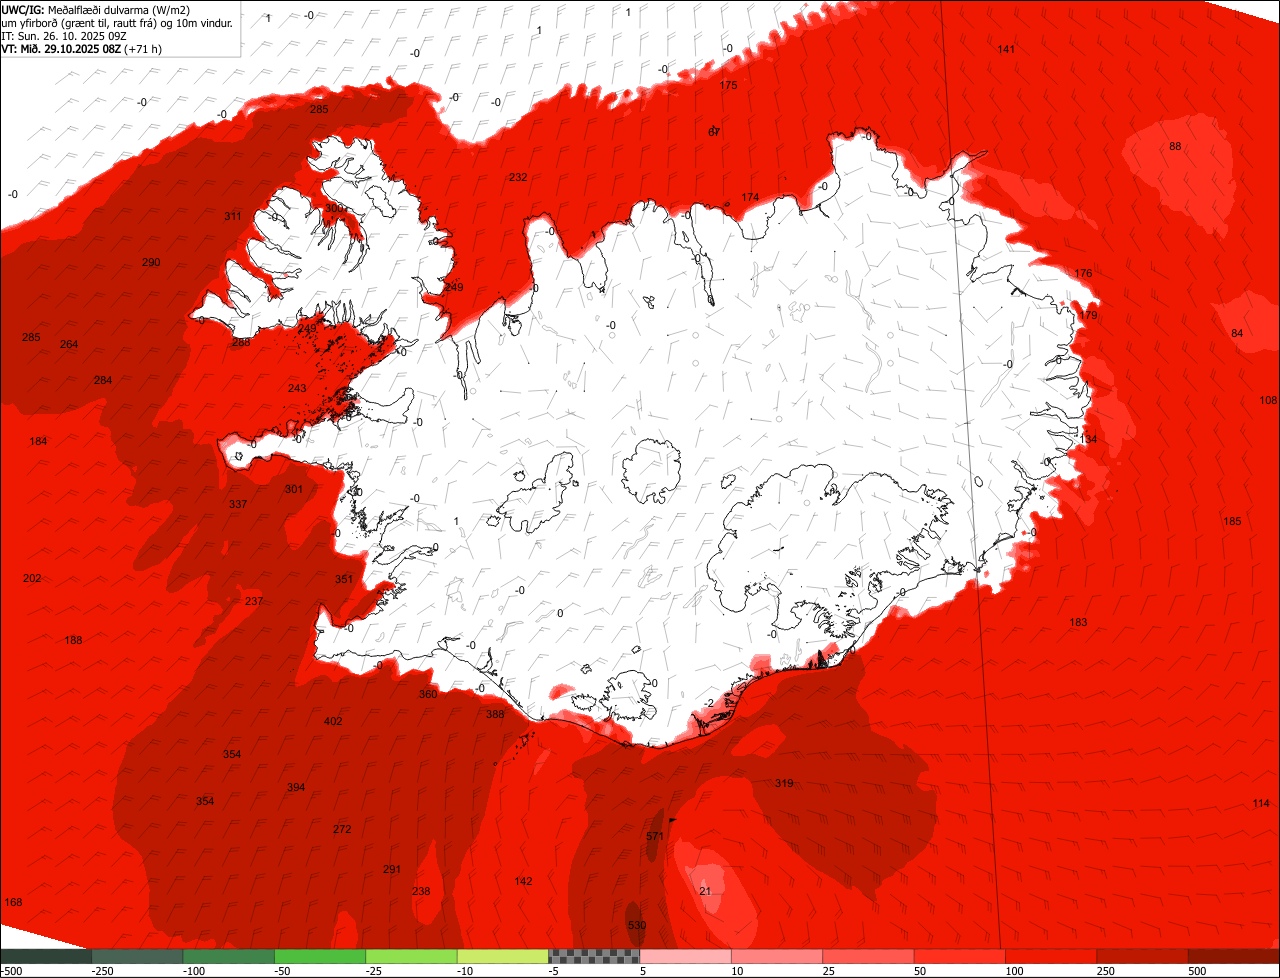Click the map value 188 on the west side
This screenshot has width=1280, height=978.
click(x=73, y=640)
